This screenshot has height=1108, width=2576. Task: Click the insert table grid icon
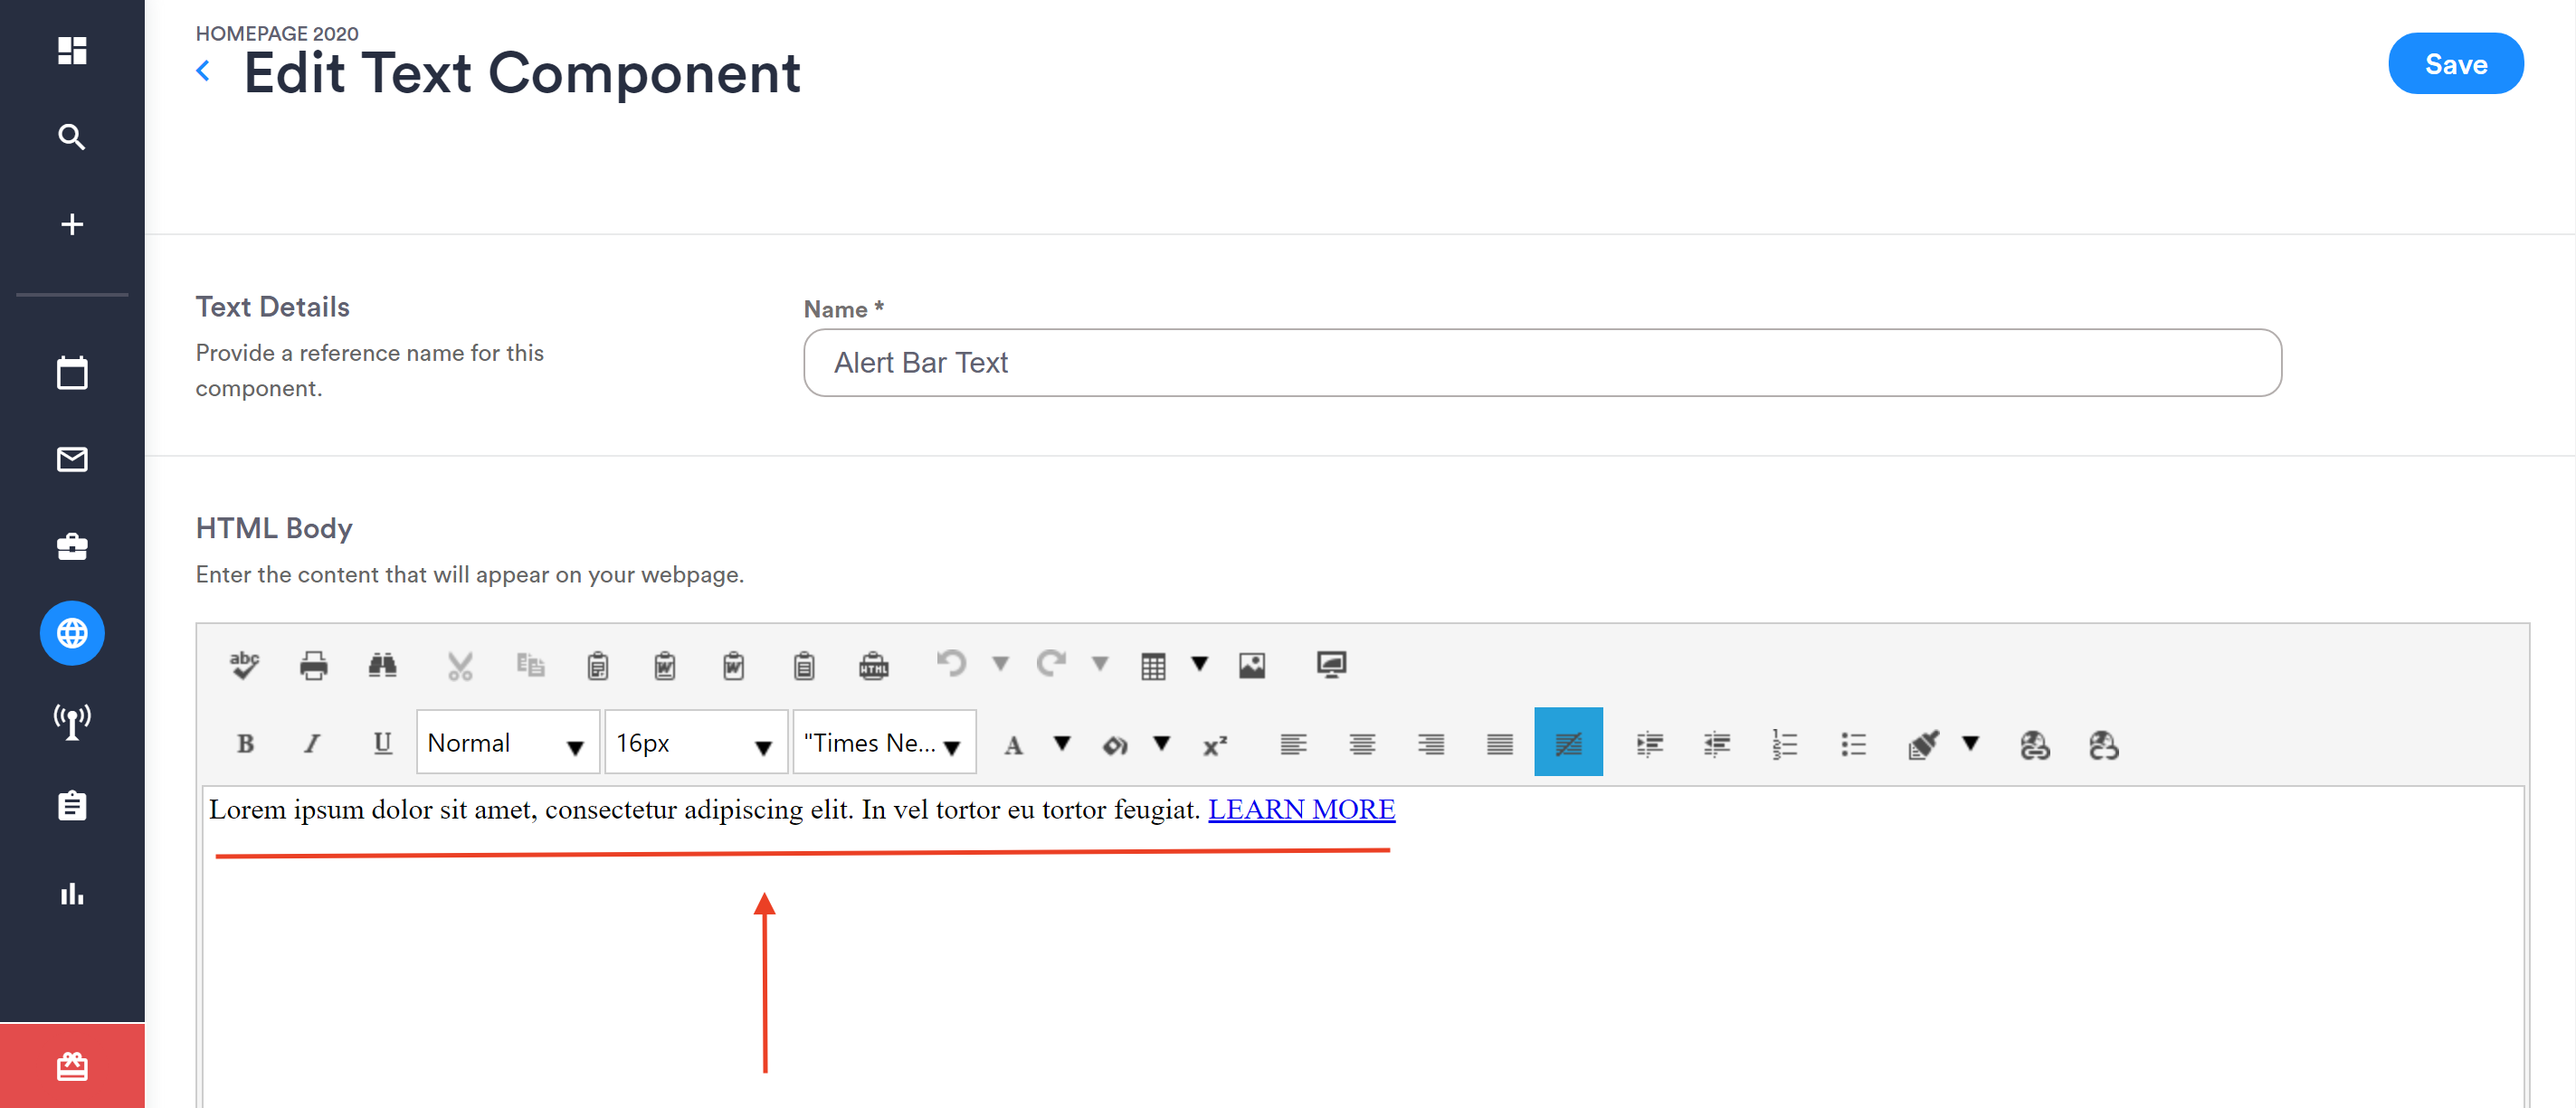(x=1153, y=666)
